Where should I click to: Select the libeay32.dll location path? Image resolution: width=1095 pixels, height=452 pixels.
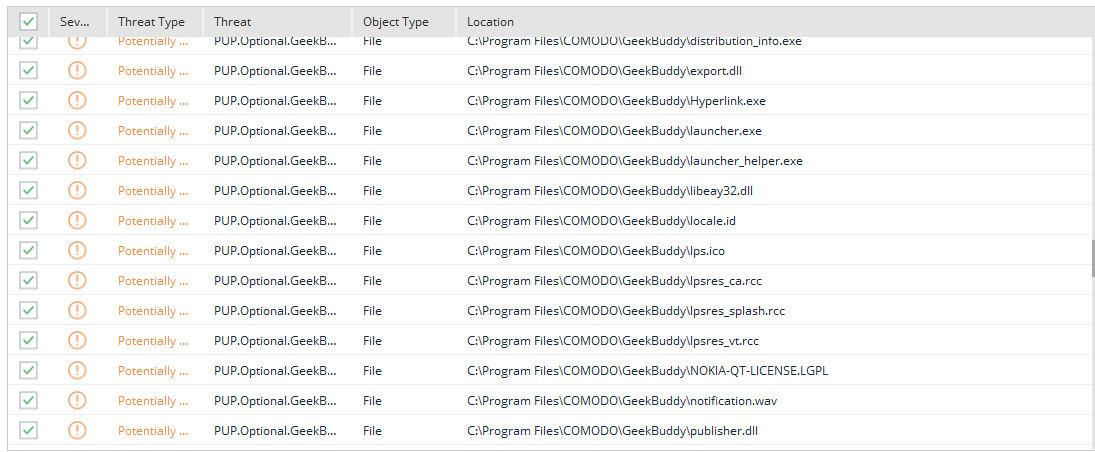(x=609, y=191)
